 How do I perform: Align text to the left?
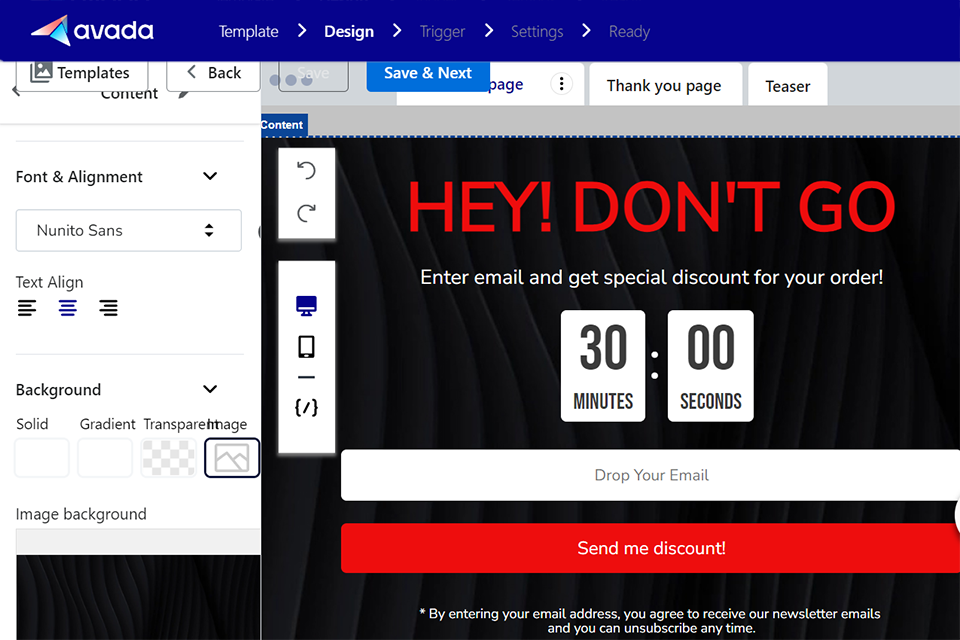point(27,308)
